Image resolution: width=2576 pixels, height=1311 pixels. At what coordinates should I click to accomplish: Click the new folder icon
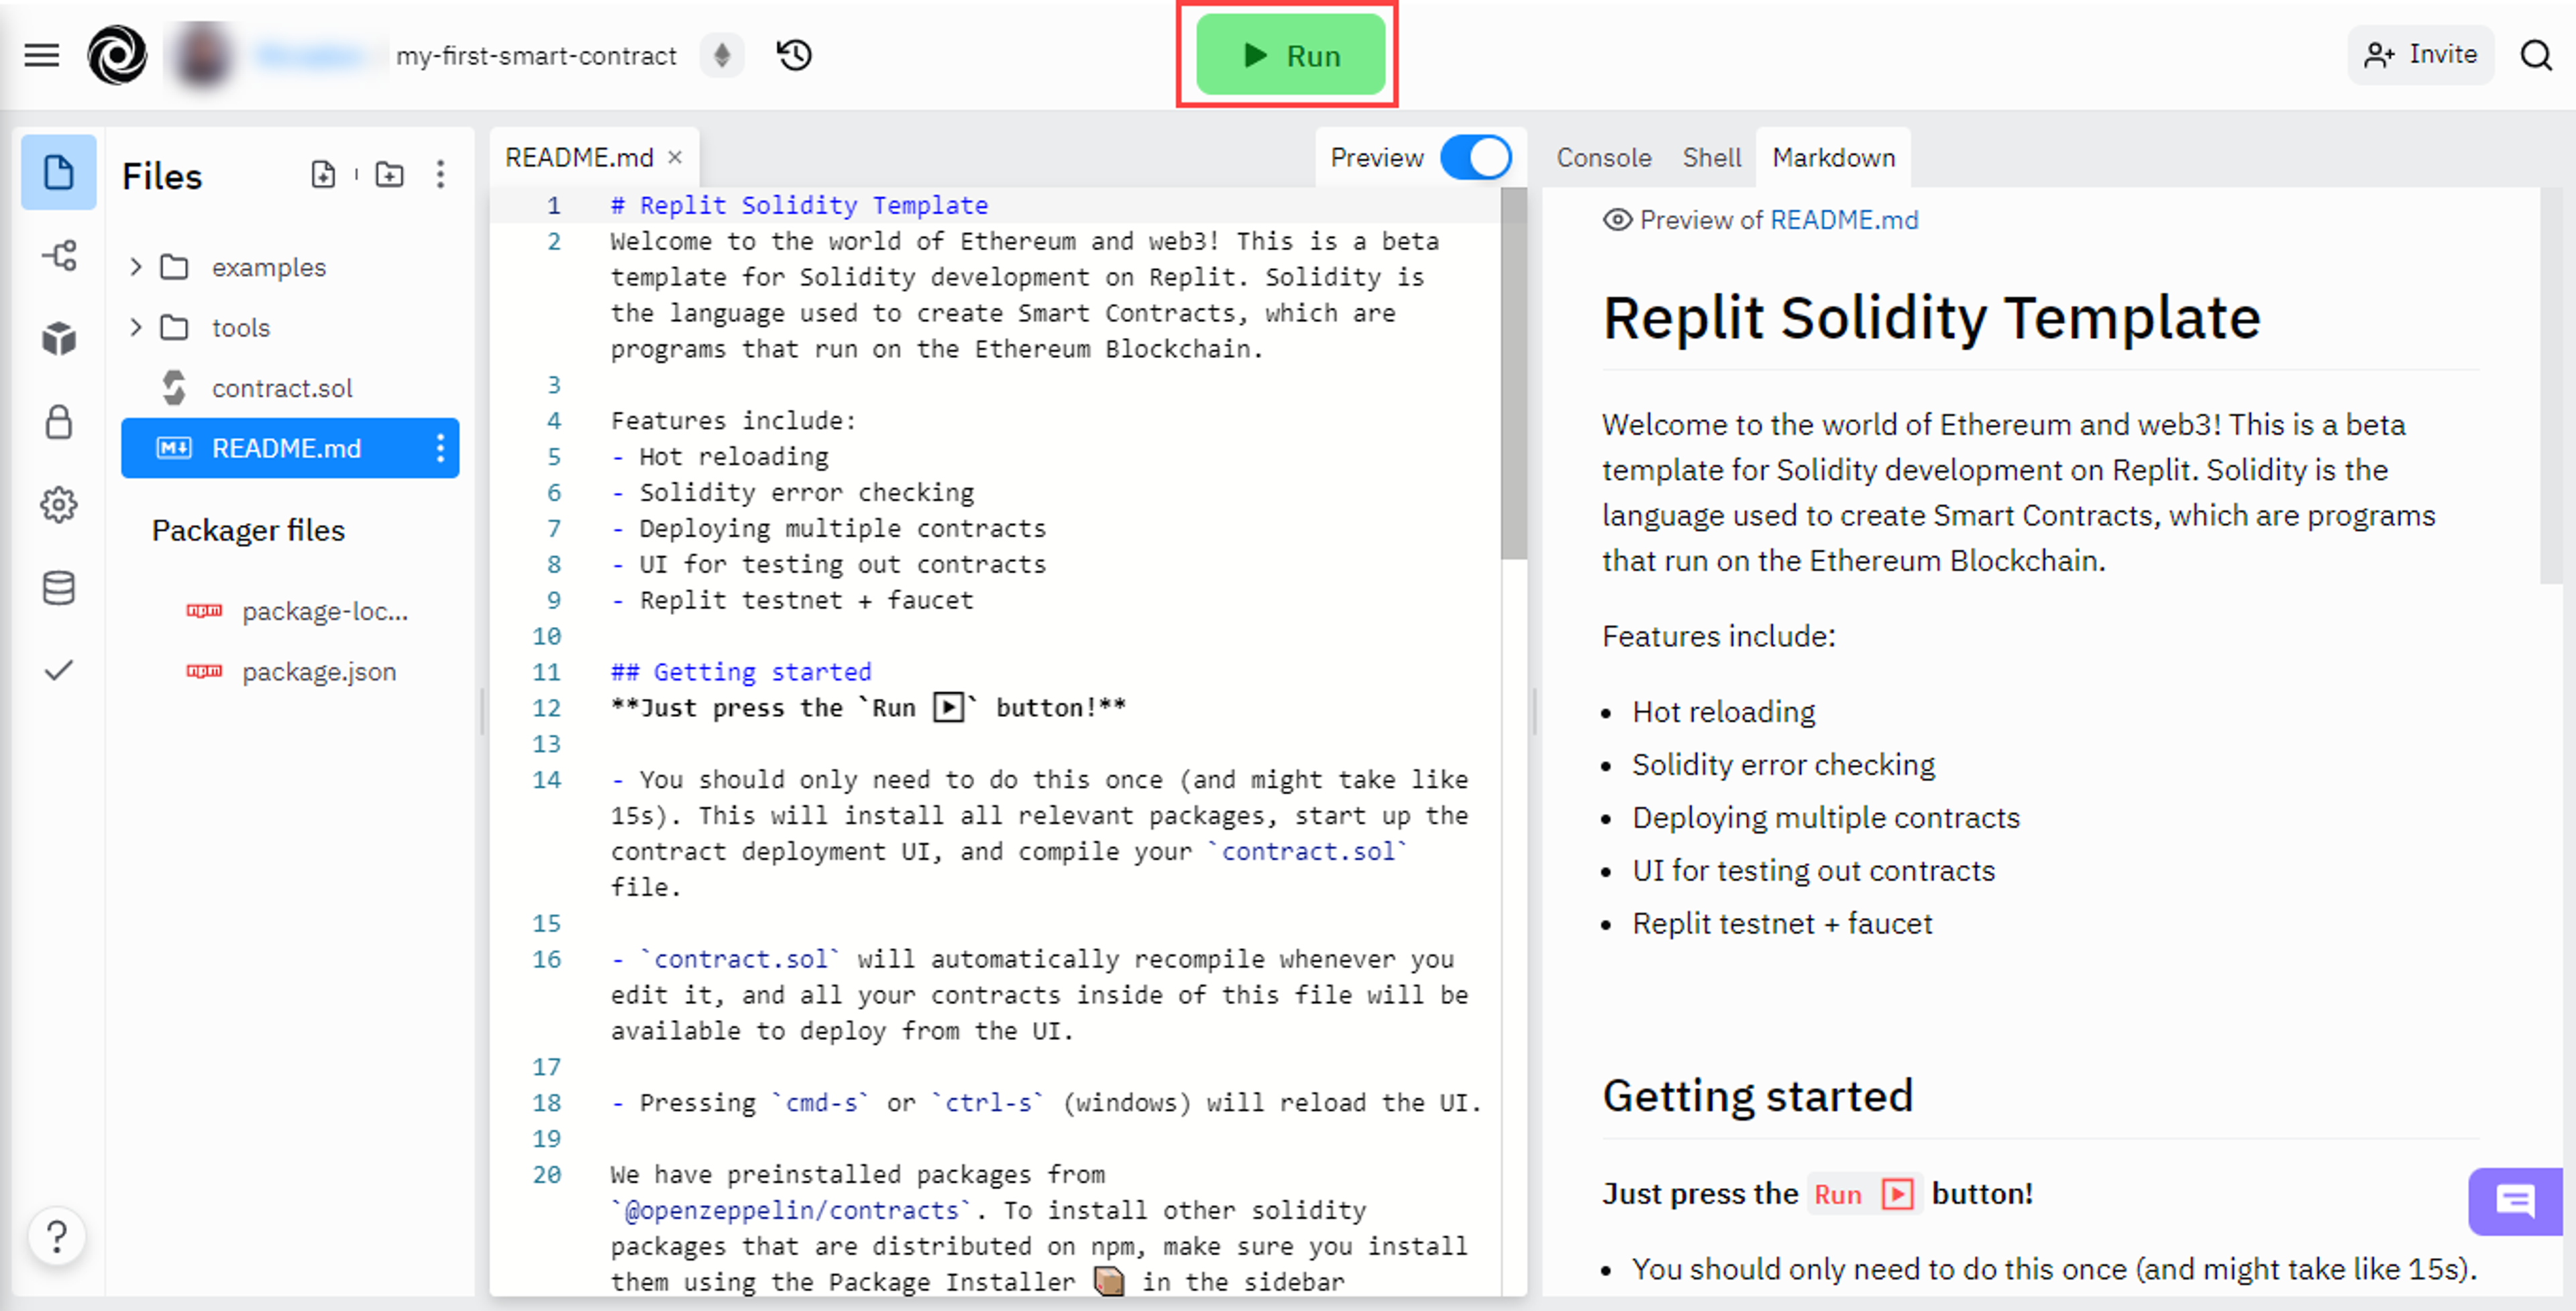point(389,175)
